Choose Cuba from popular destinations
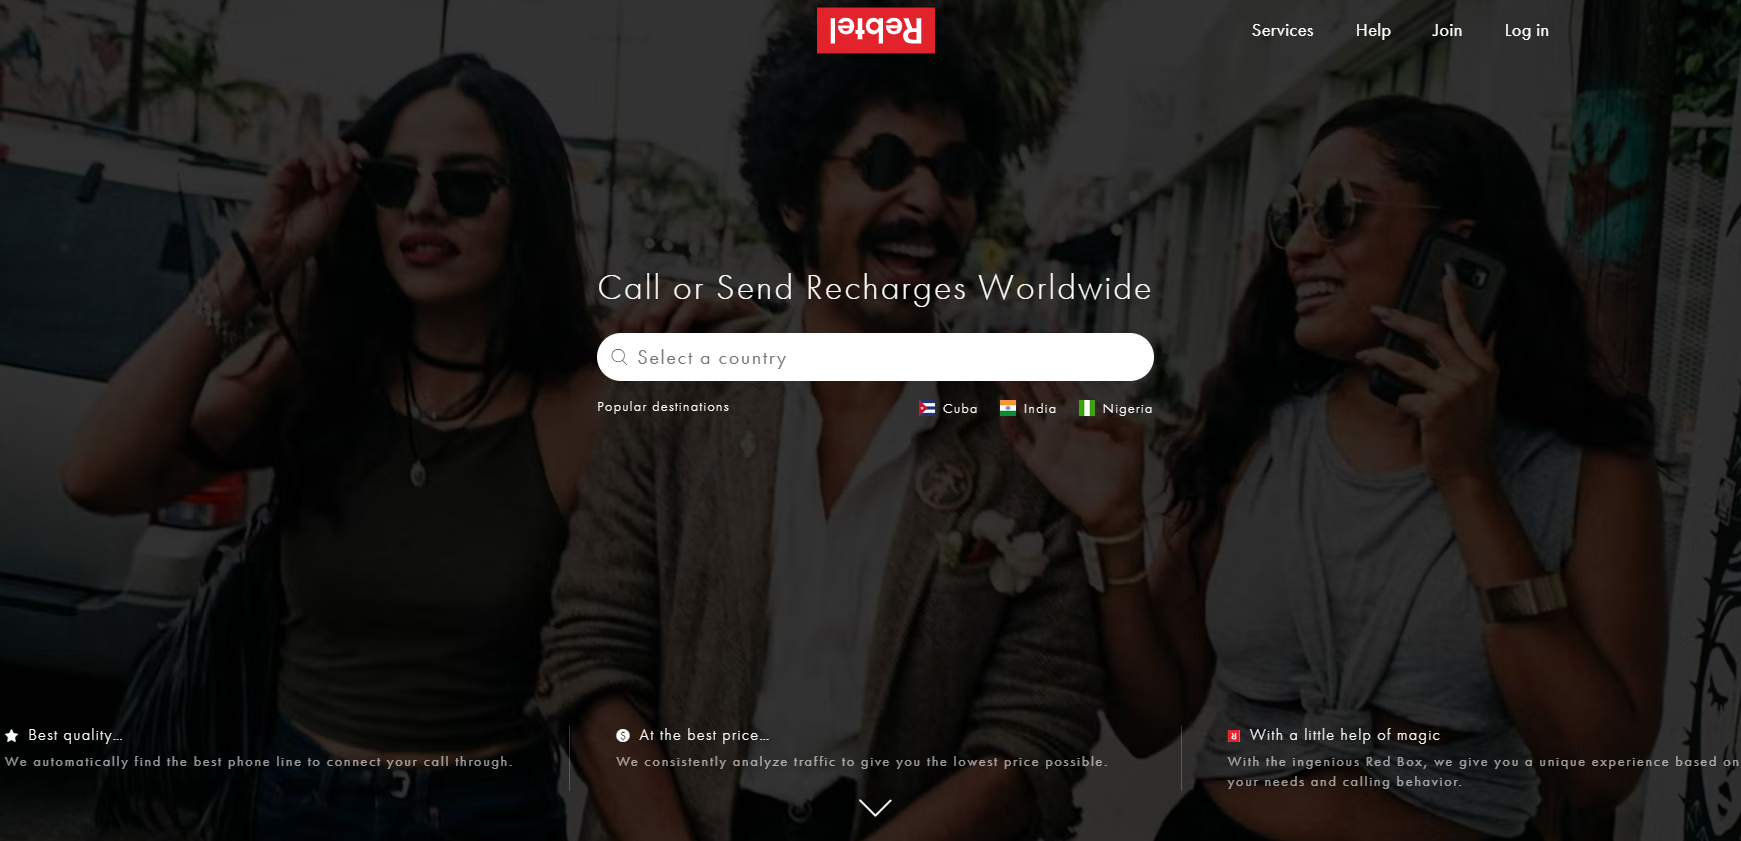 948,408
